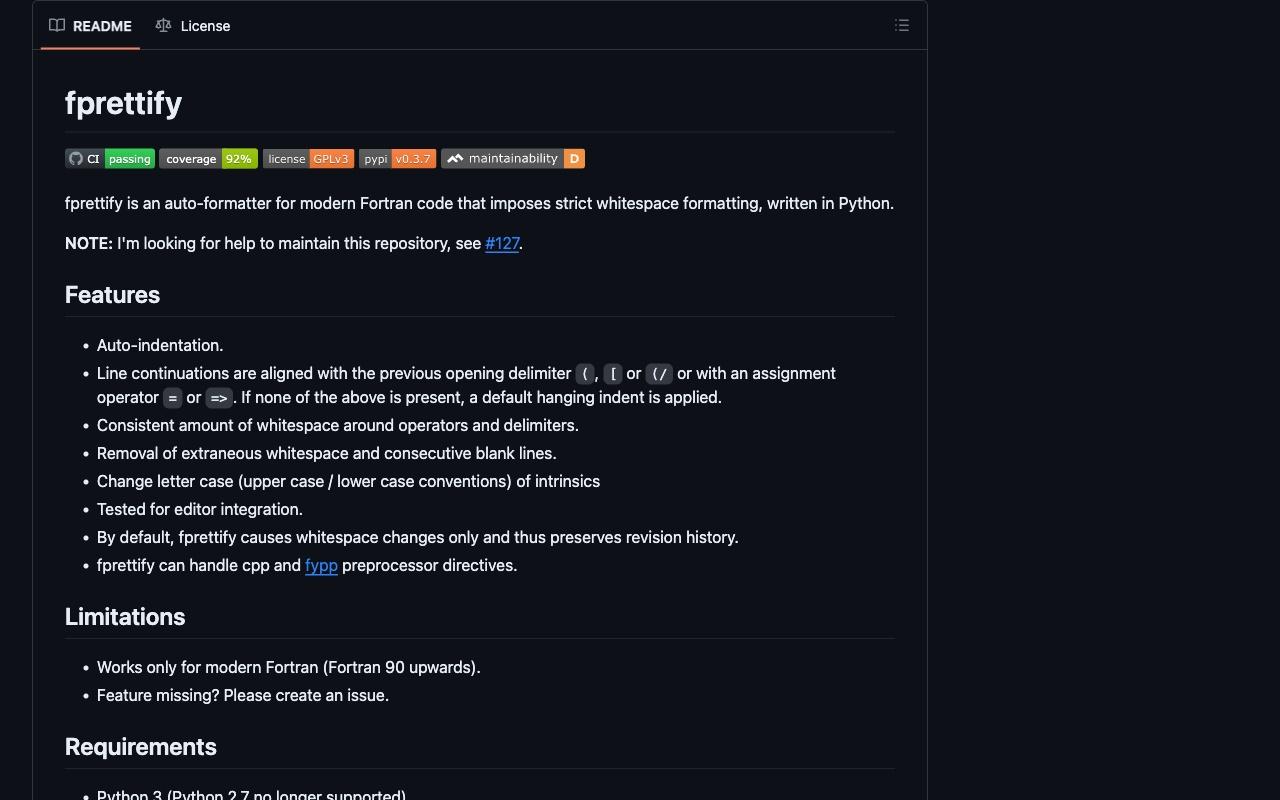Viewport: 1280px width, 800px height.
Task: Click the 'Python 3 (Python 2.7 no longer supported)' bullet
Action: pyautogui.click(x=251, y=795)
